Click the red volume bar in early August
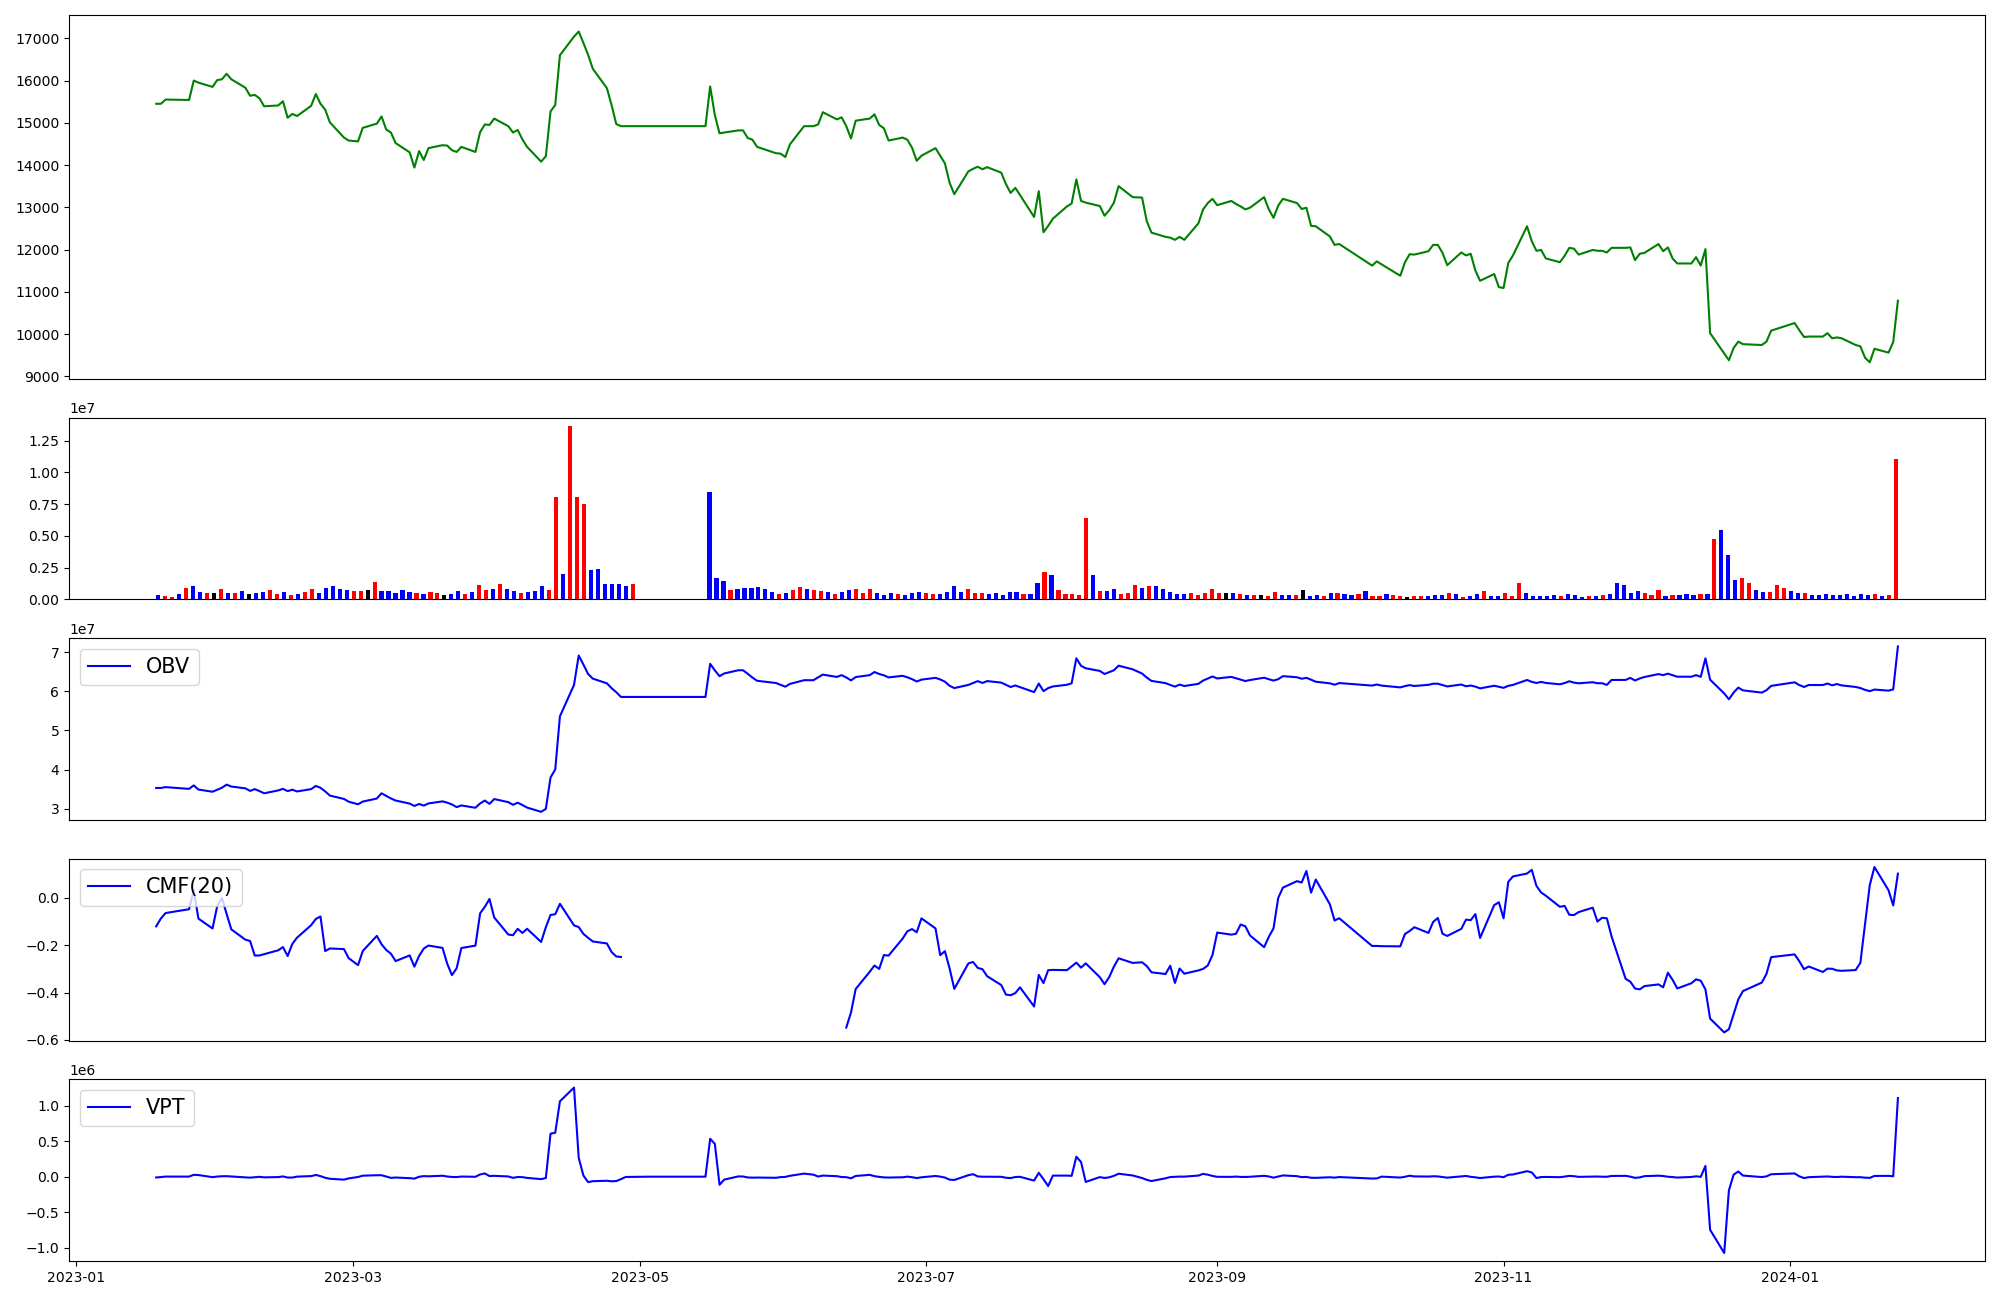Screen dimensions: 2000x1300 pyautogui.click(x=1086, y=558)
